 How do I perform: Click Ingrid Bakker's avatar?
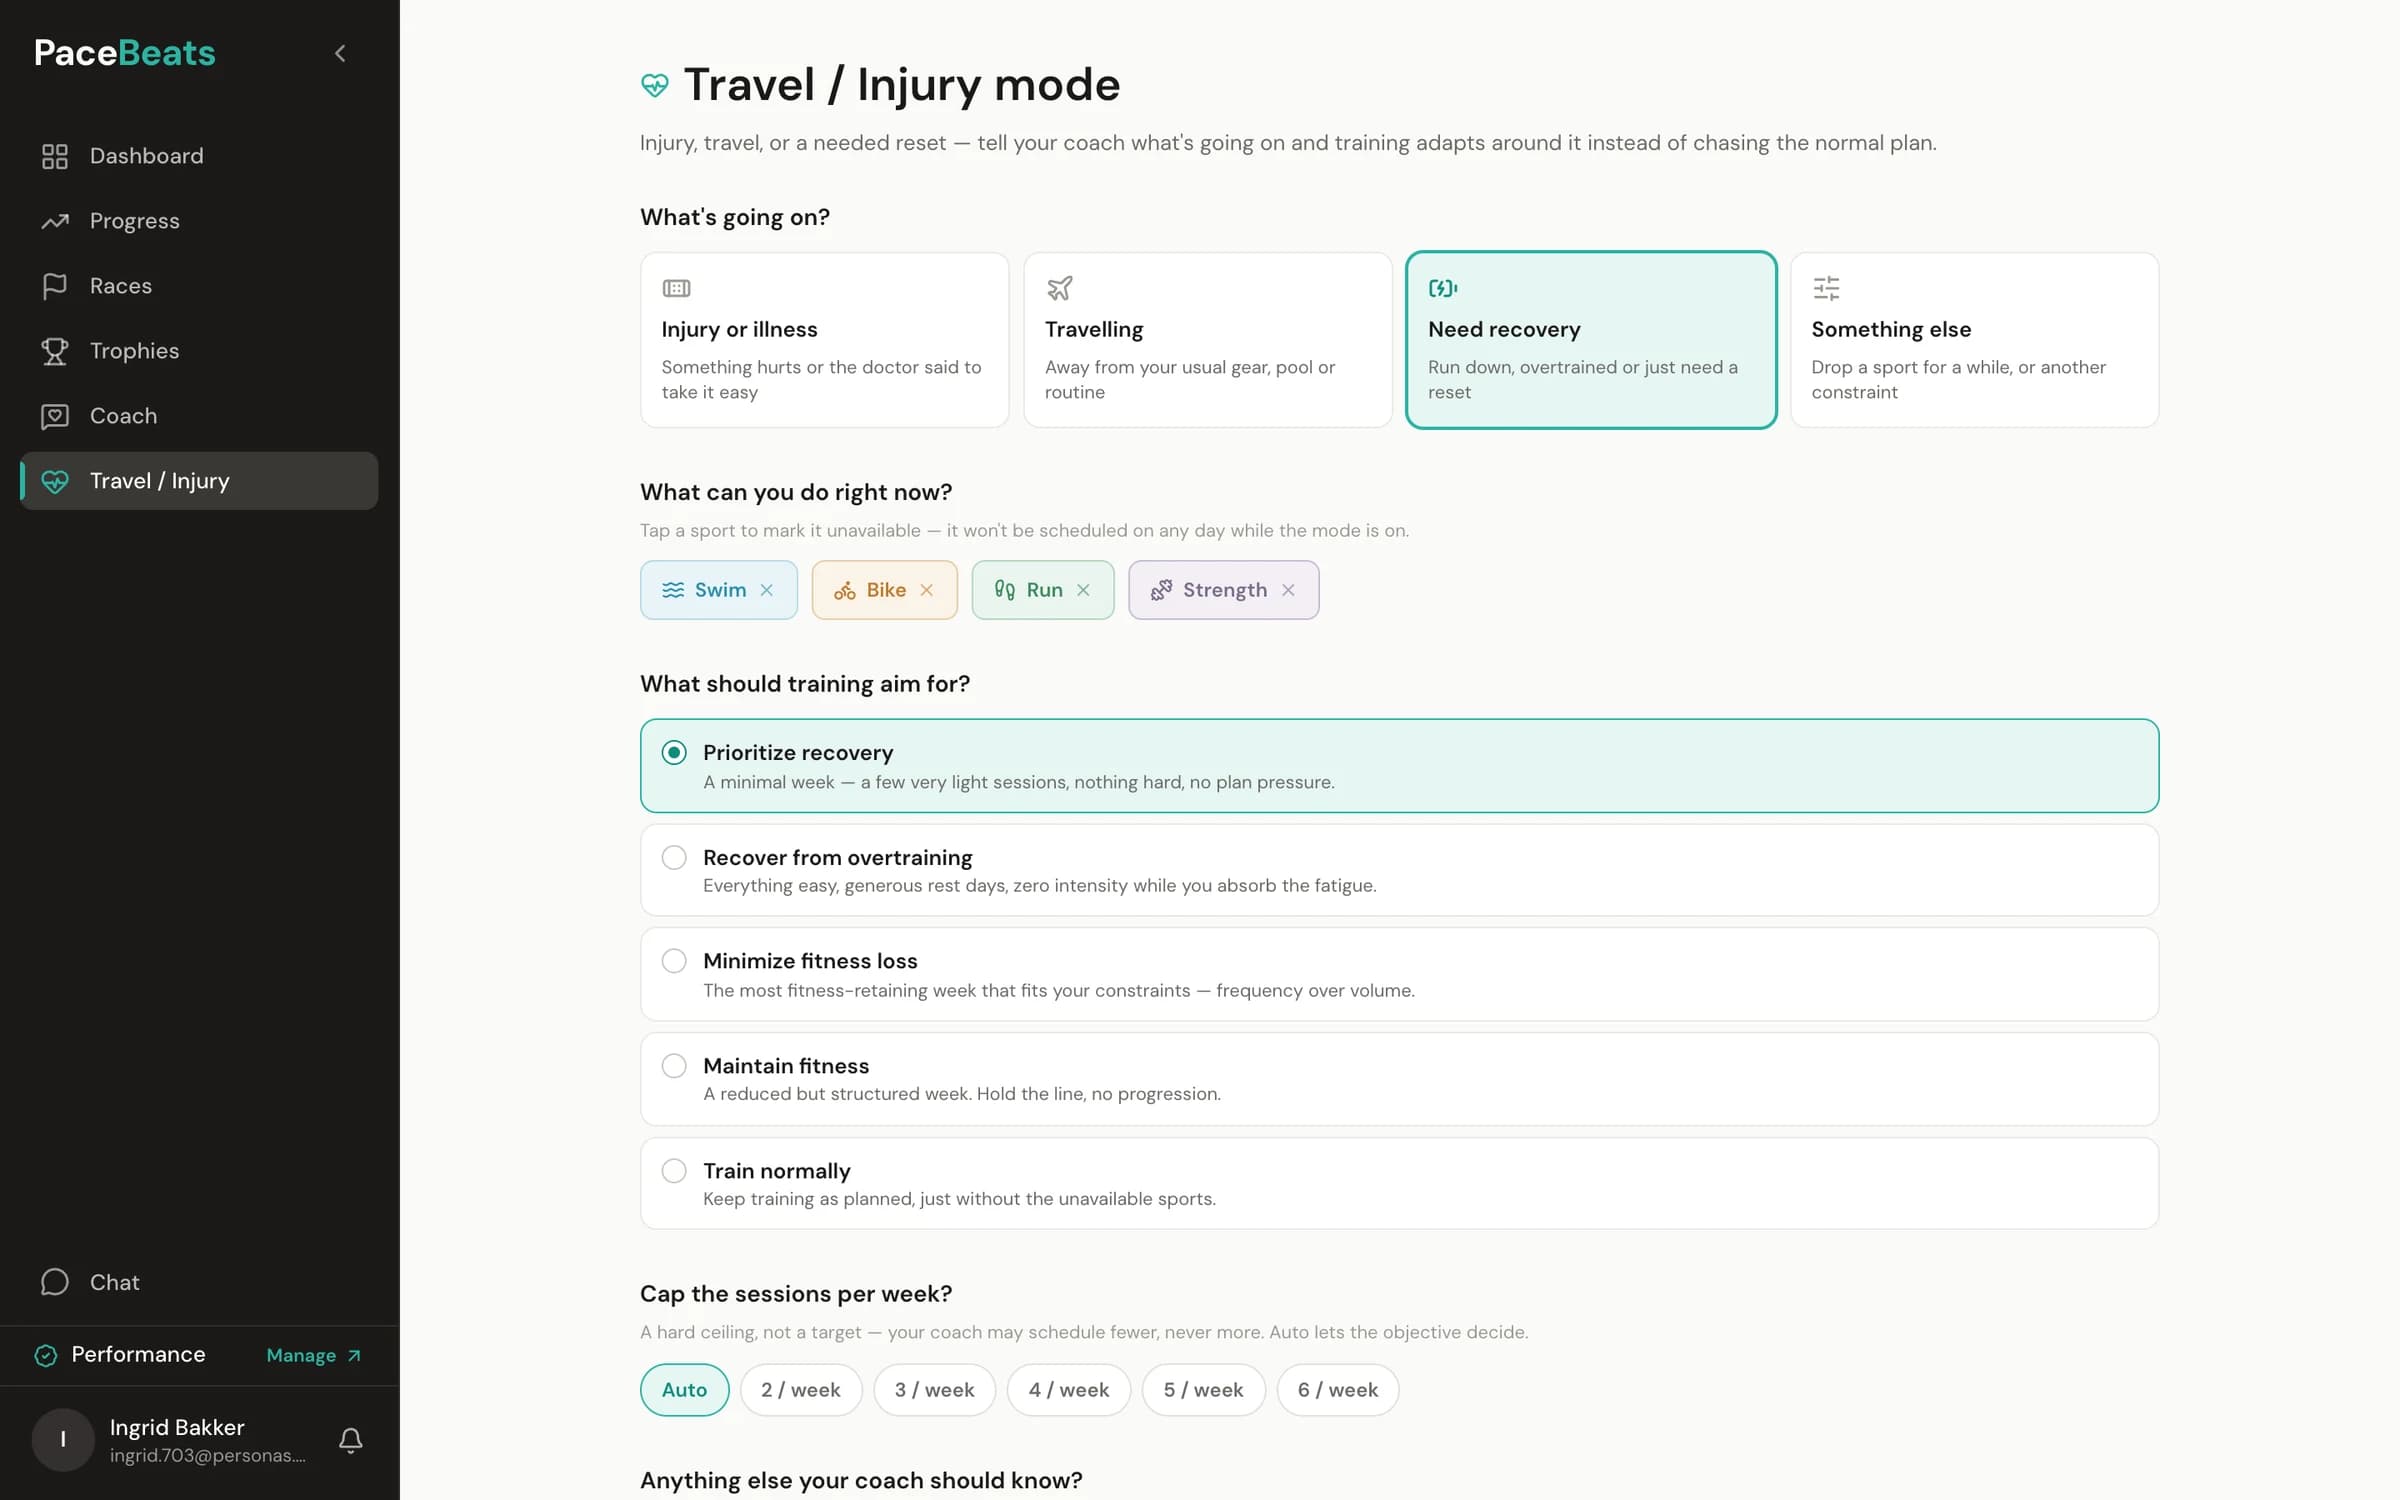pos(63,1440)
